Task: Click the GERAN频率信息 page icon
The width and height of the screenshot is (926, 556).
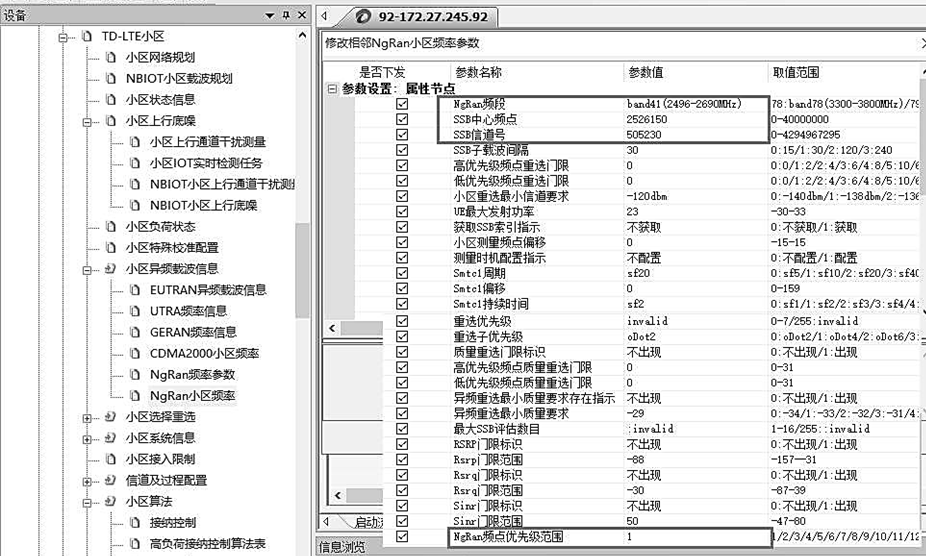Action: [135, 333]
